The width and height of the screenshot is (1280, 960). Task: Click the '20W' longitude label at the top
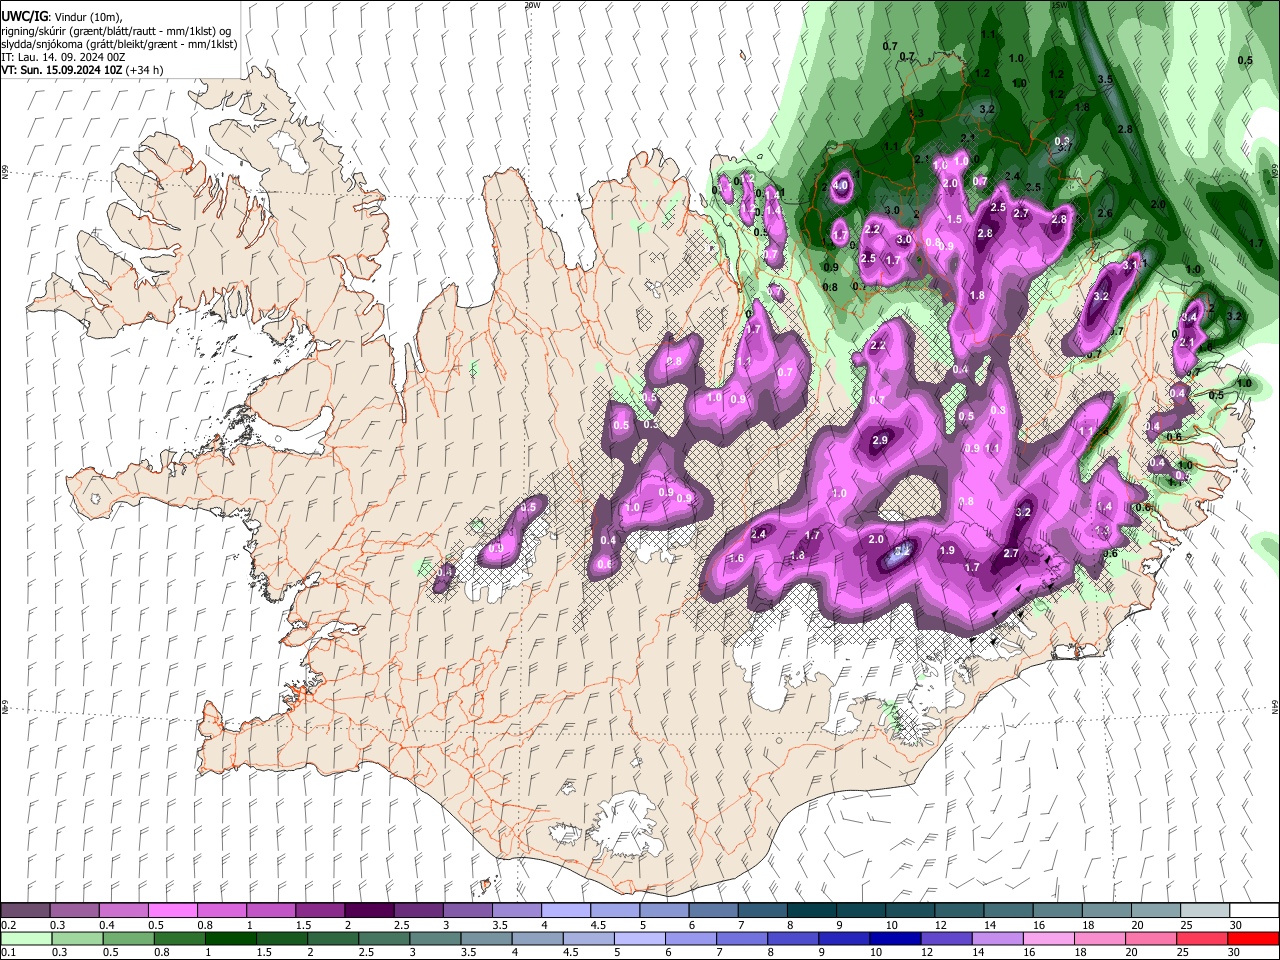click(x=532, y=5)
